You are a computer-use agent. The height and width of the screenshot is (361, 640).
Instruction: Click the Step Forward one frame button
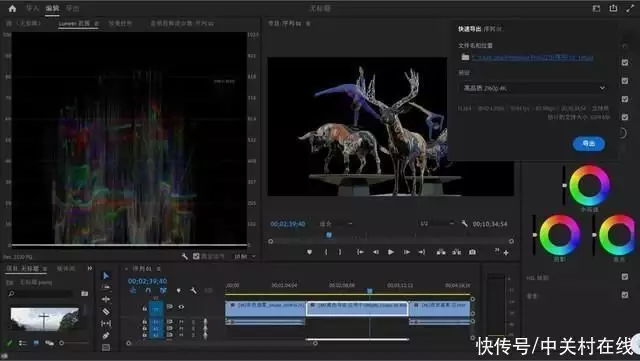407,252
